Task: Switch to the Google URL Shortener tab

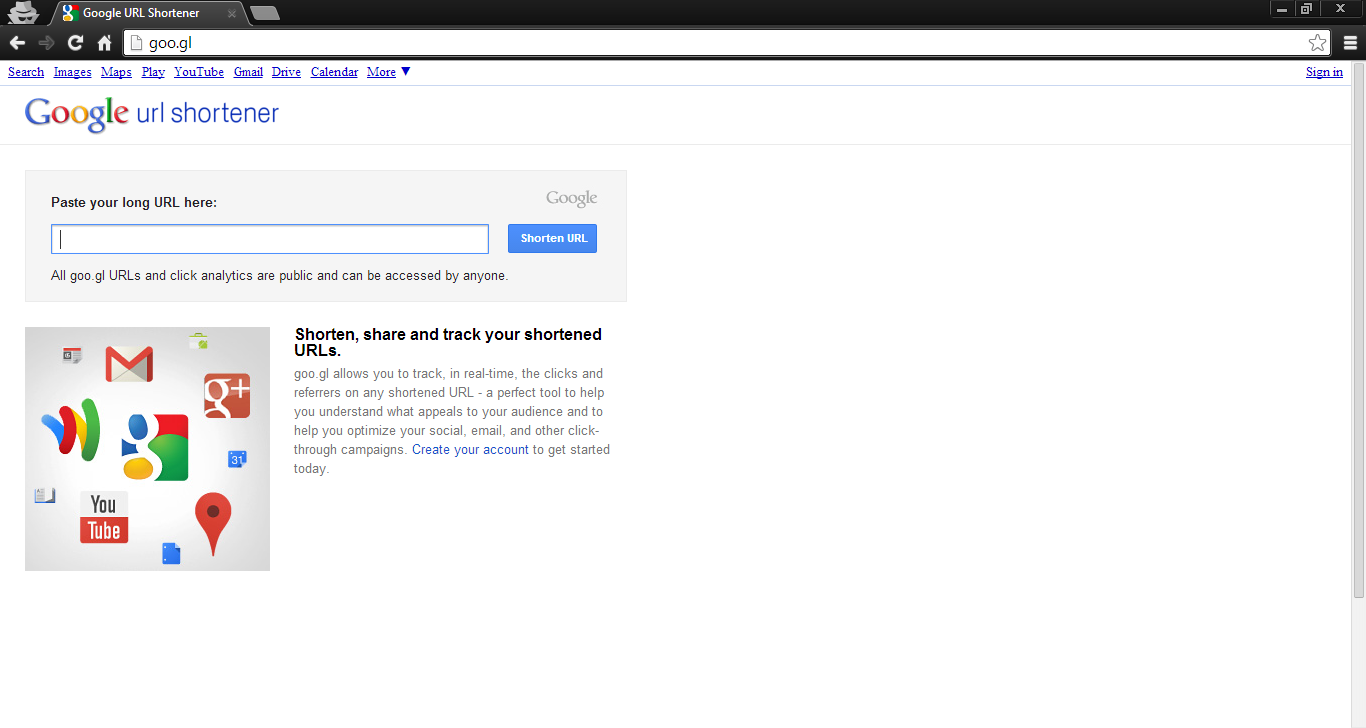Action: tap(140, 14)
